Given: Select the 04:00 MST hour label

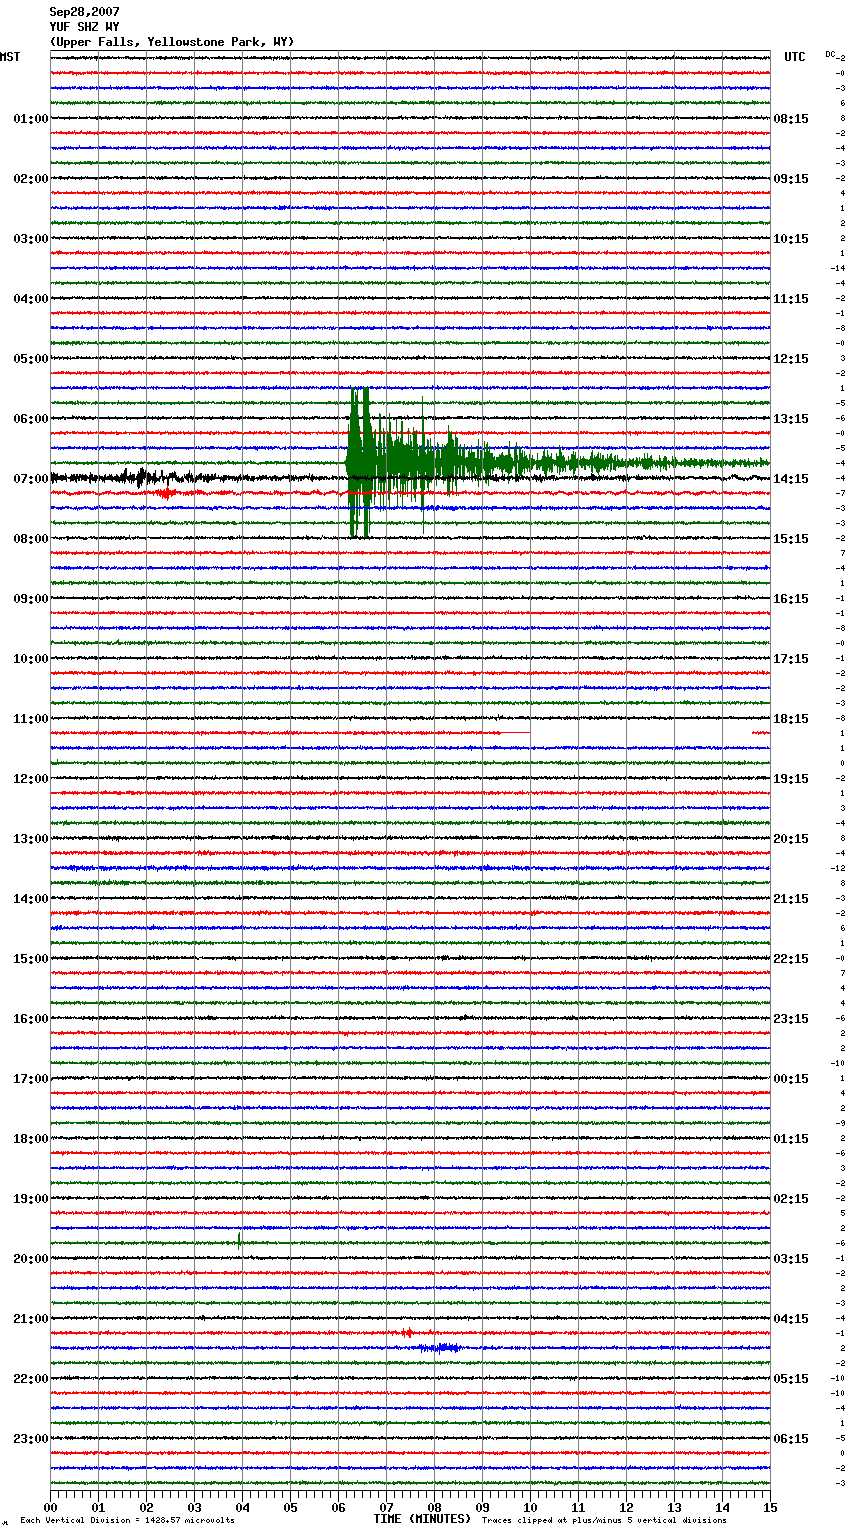Looking at the screenshot, I should (31, 299).
